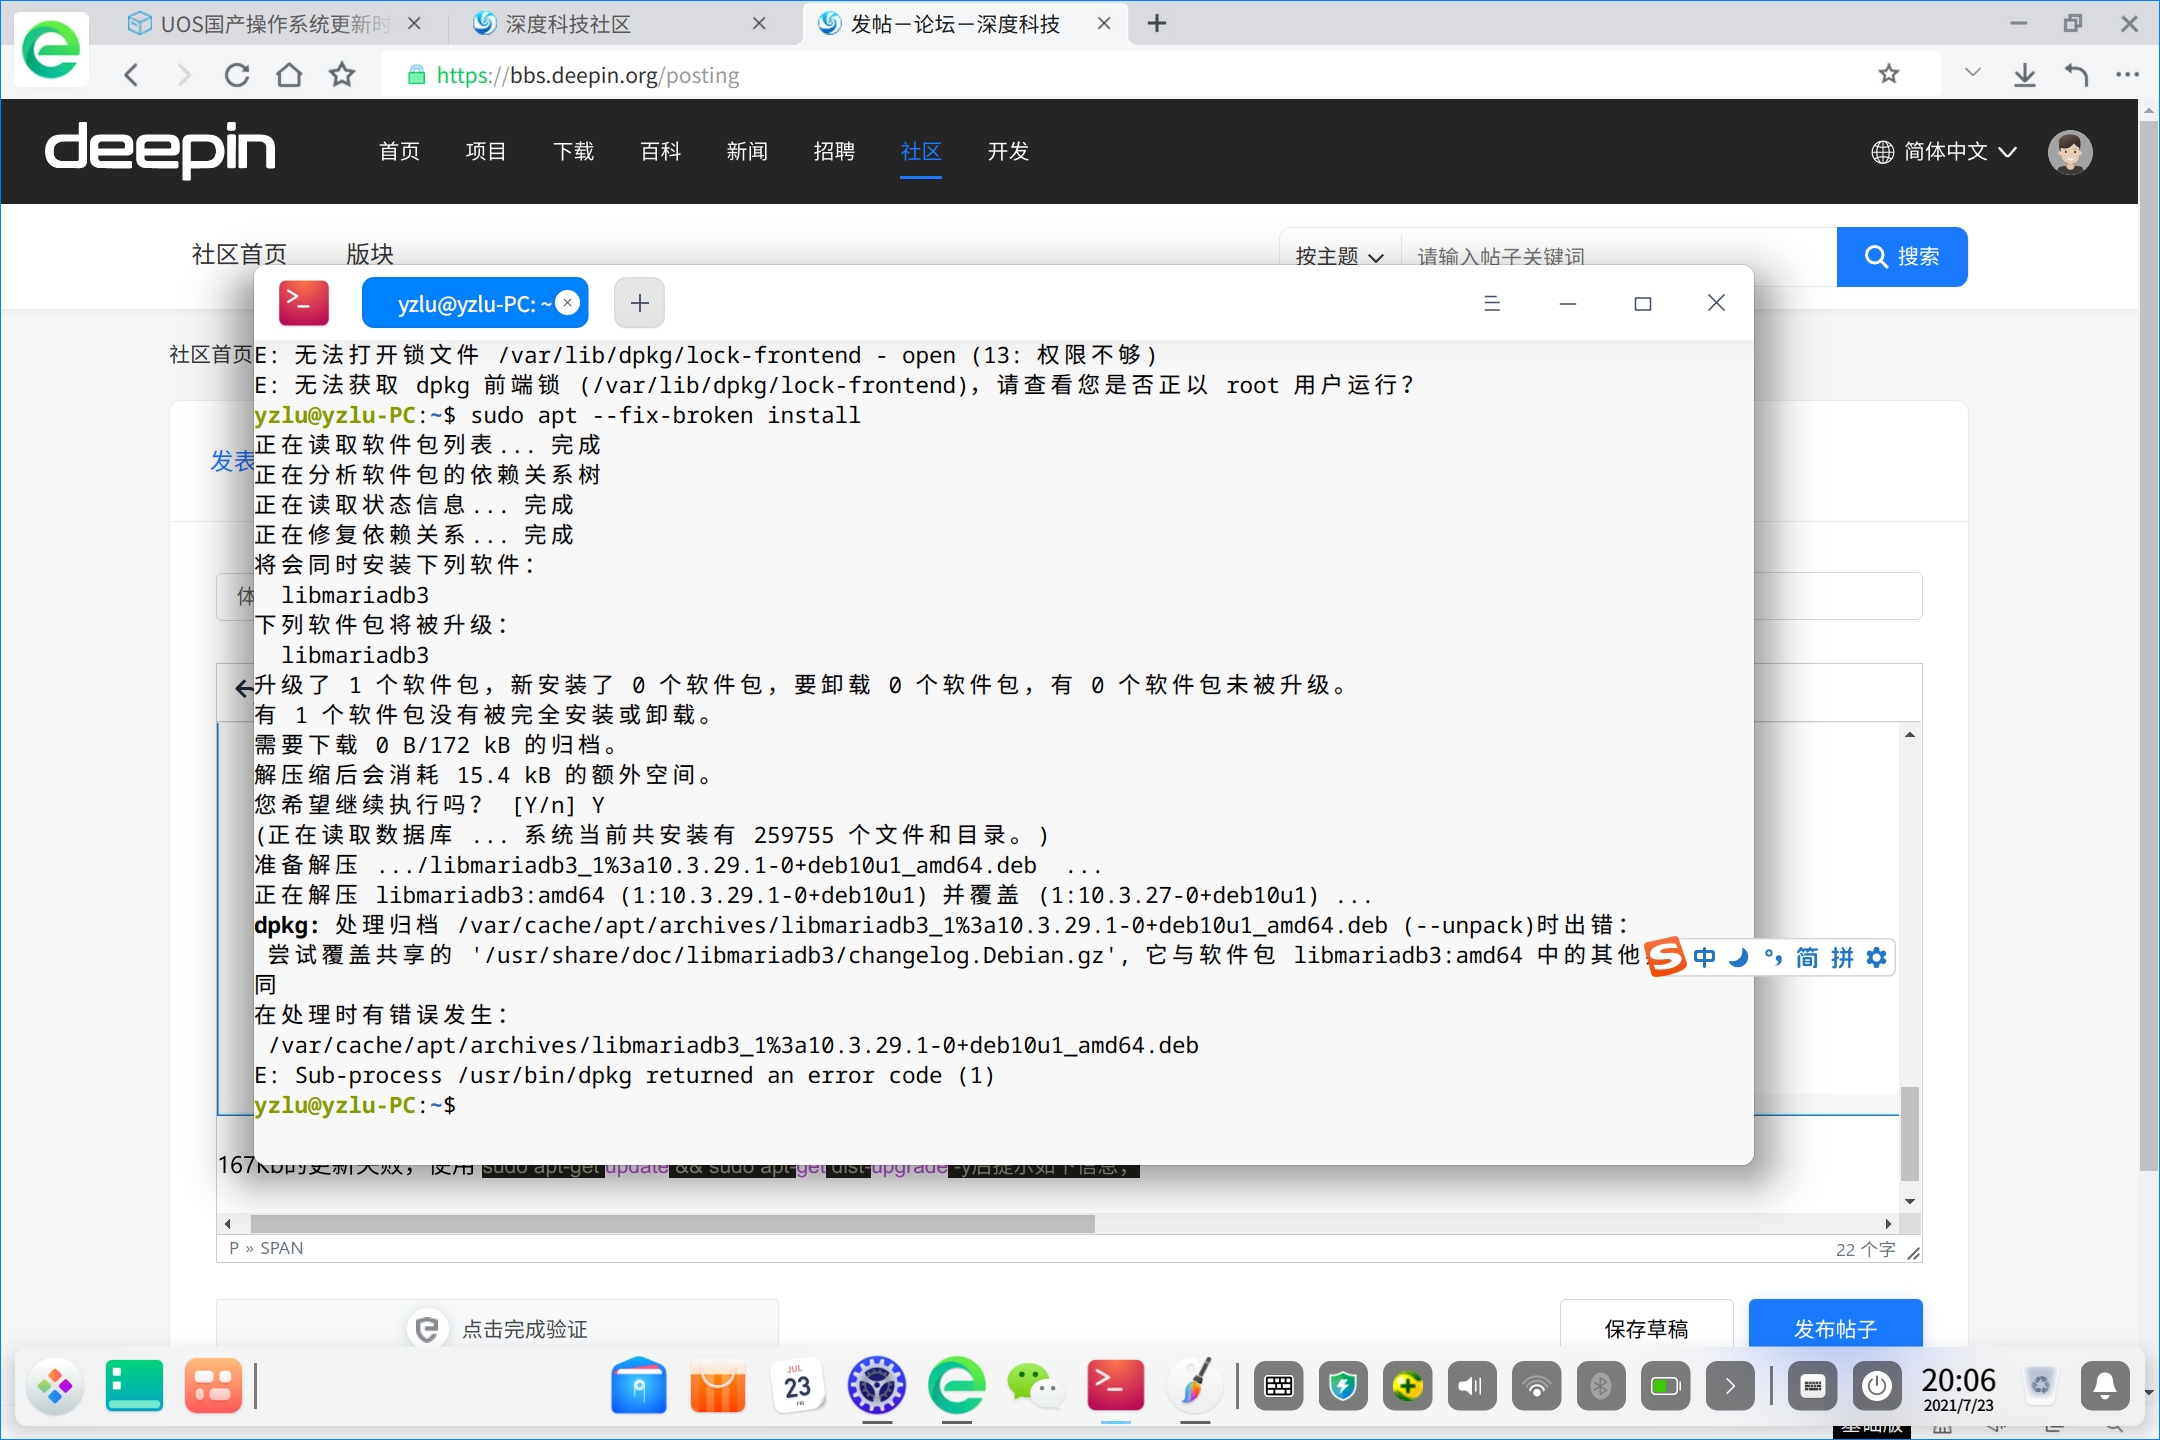
Task: Toggle Sogou punctuation mode
Action: (x=1773, y=957)
